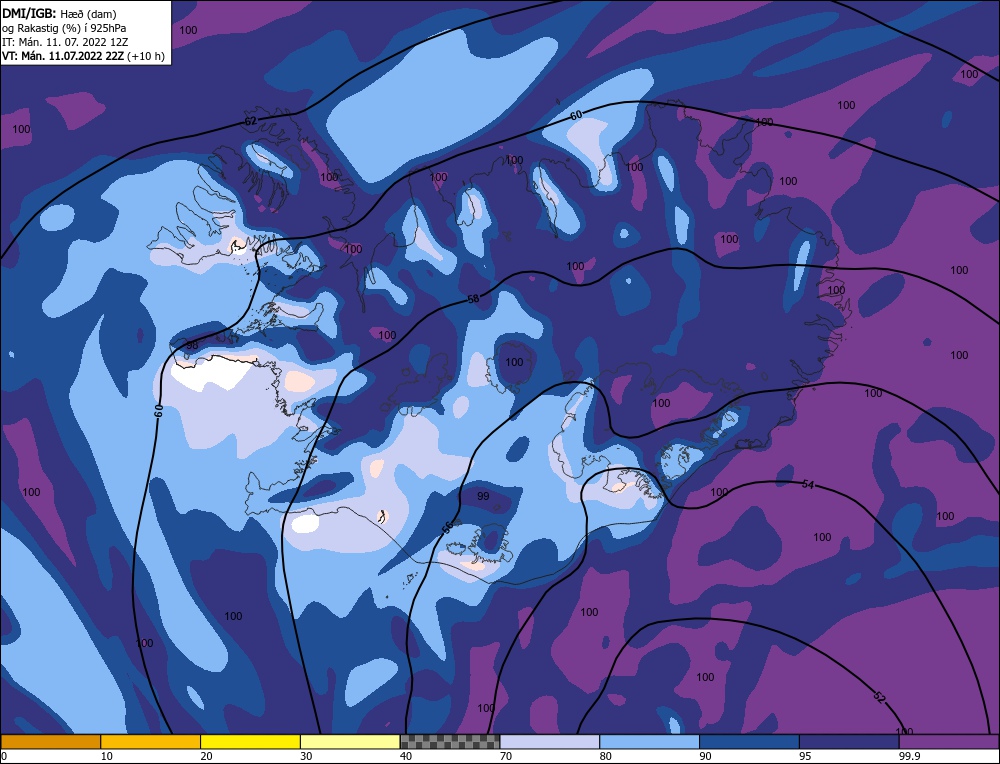The height and width of the screenshot is (764, 1000).
Task: Click the title text 'DMI/IGB: Hæð (dam)'
Action: (x=59, y=13)
